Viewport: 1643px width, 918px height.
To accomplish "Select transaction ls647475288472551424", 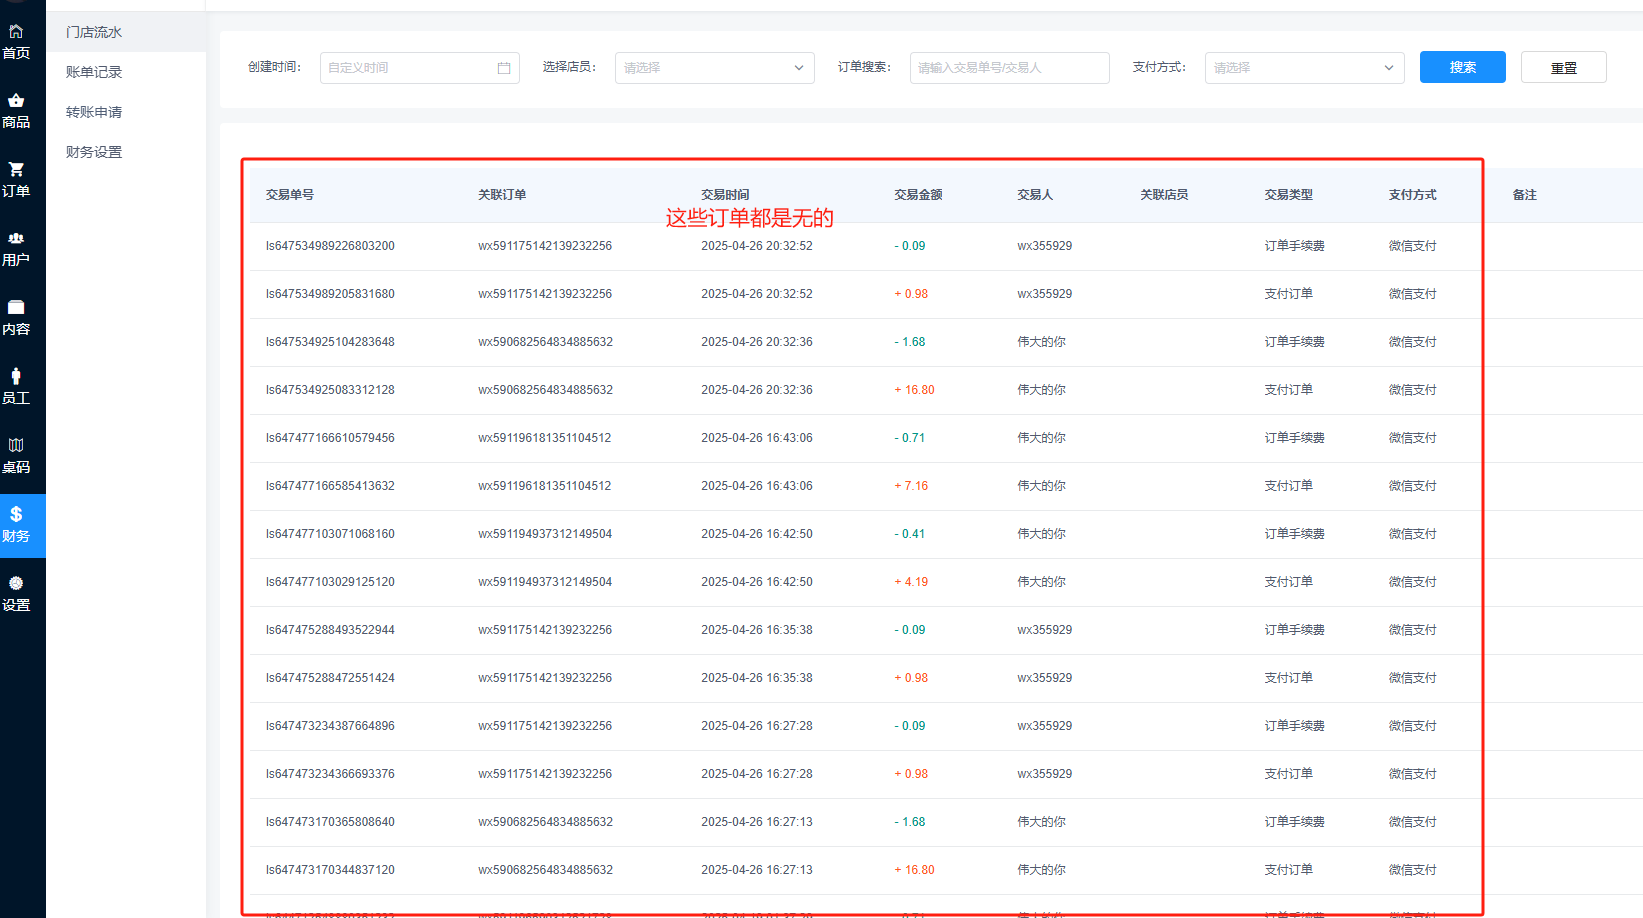I will coord(330,678).
